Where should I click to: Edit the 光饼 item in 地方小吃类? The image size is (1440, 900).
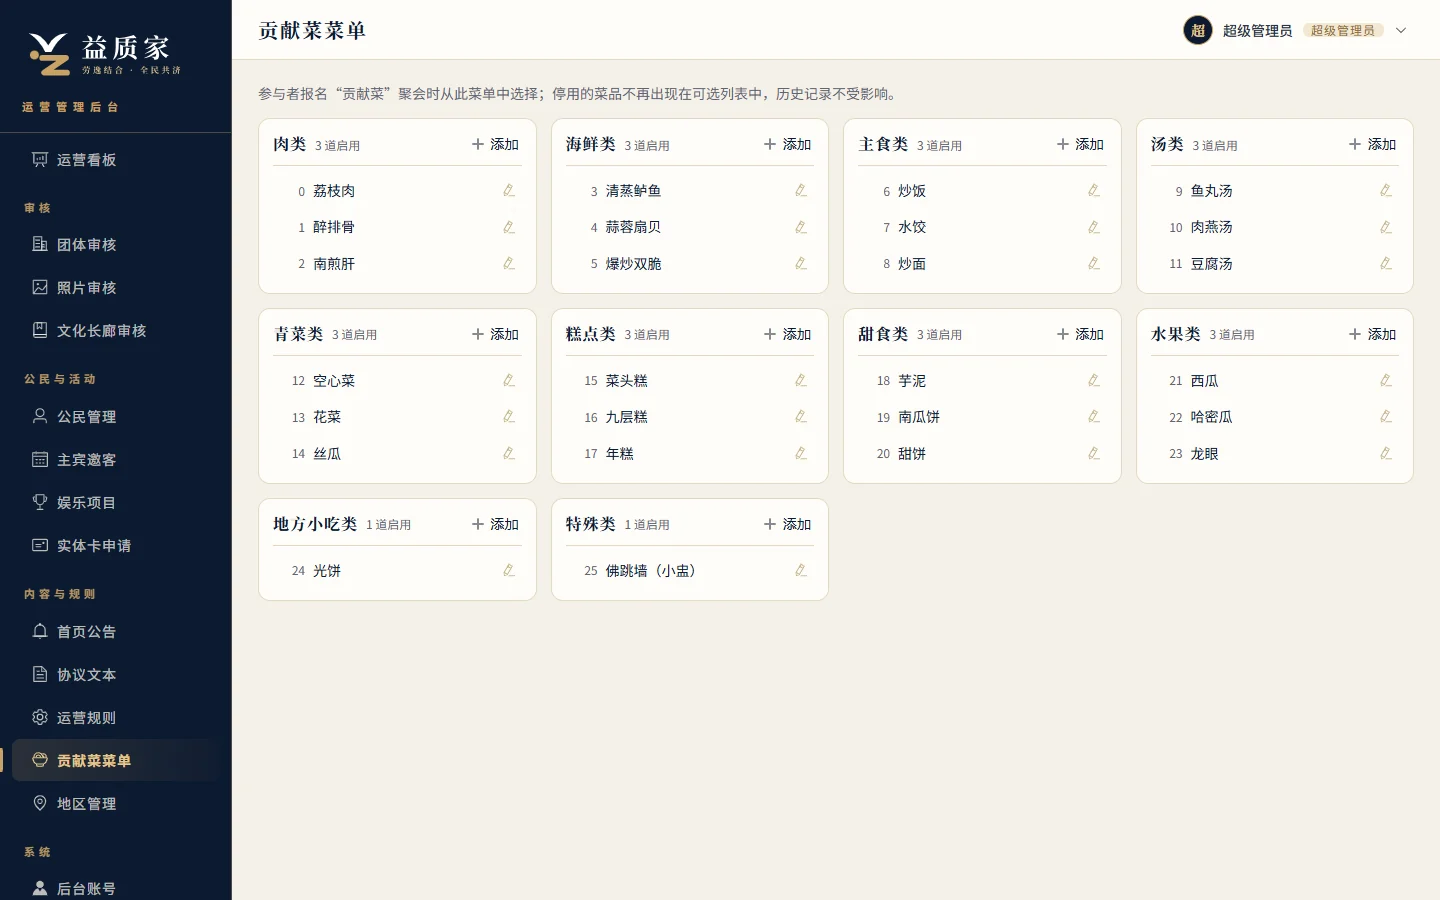(509, 570)
